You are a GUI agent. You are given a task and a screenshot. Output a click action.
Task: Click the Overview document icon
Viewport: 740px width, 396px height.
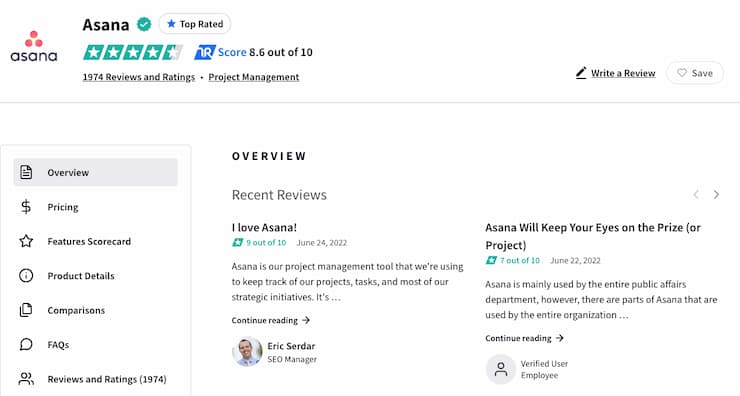pos(26,172)
